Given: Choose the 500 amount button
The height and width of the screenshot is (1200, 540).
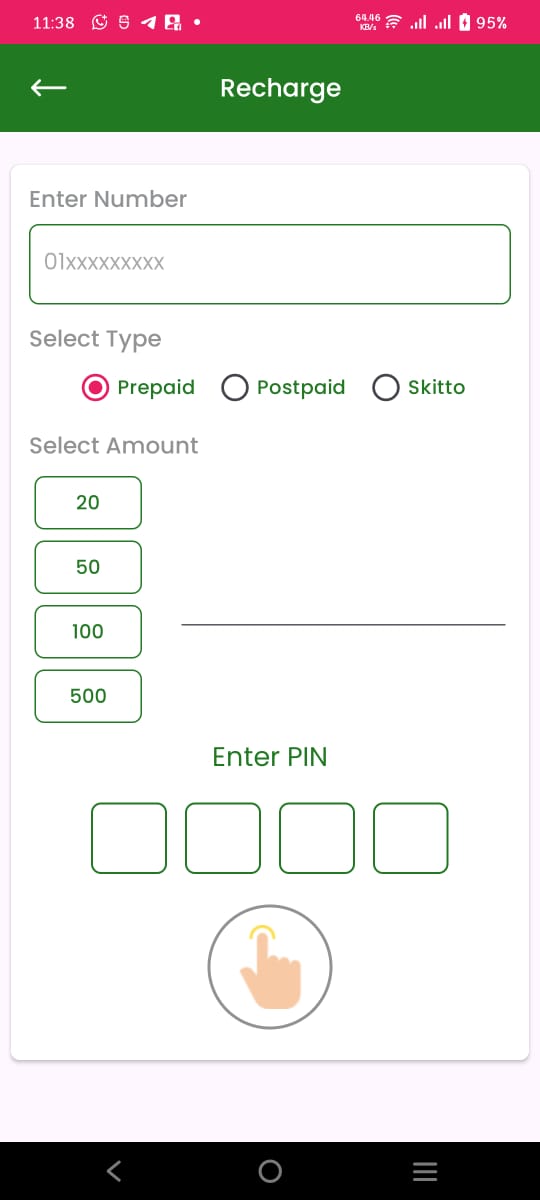Looking at the screenshot, I should 88,696.
